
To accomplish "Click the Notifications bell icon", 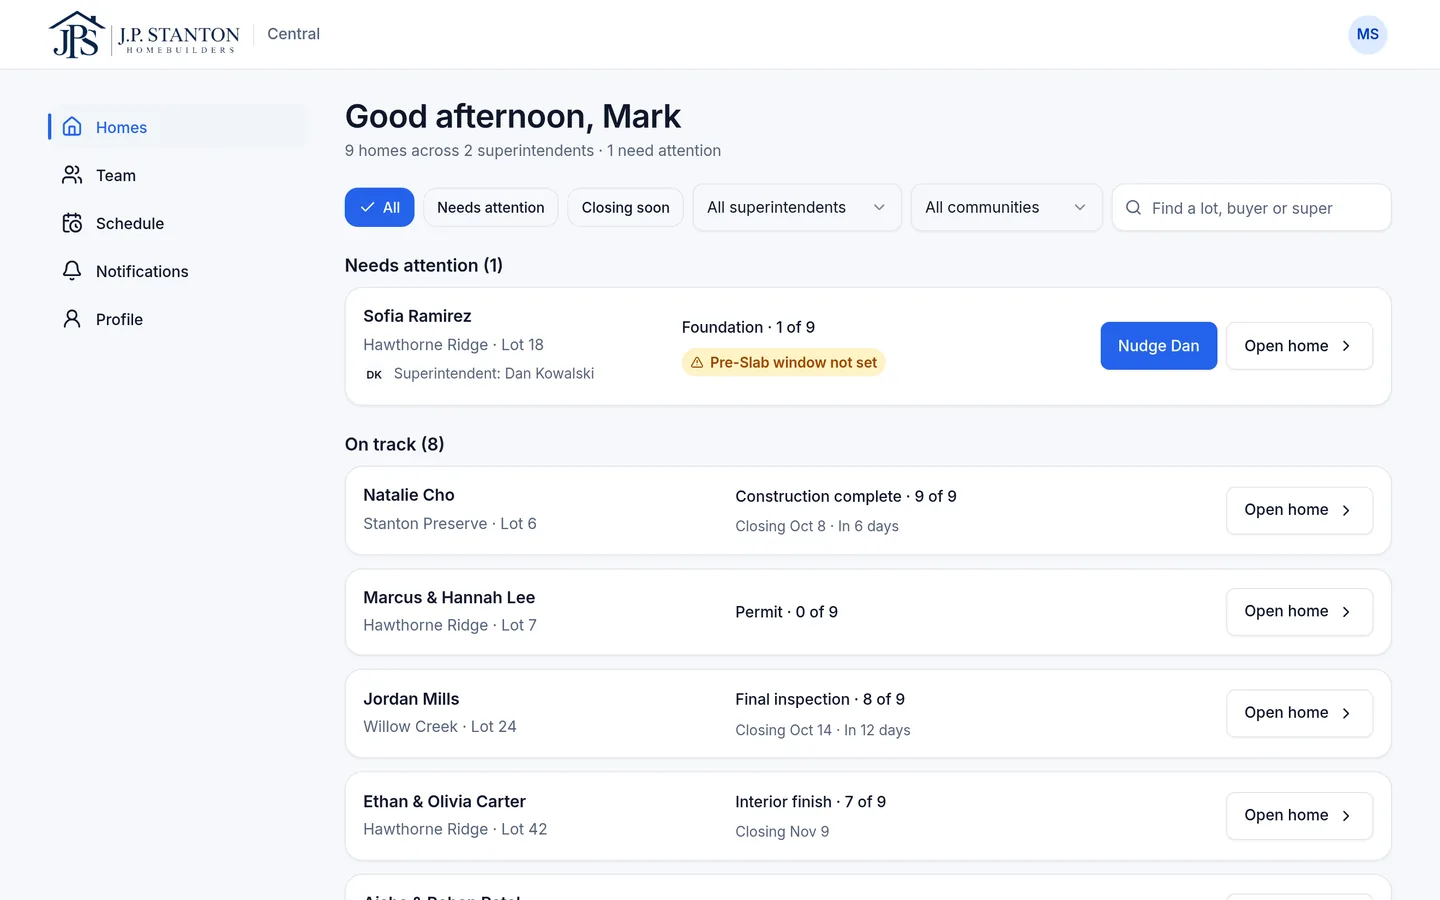I will click(x=72, y=271).
